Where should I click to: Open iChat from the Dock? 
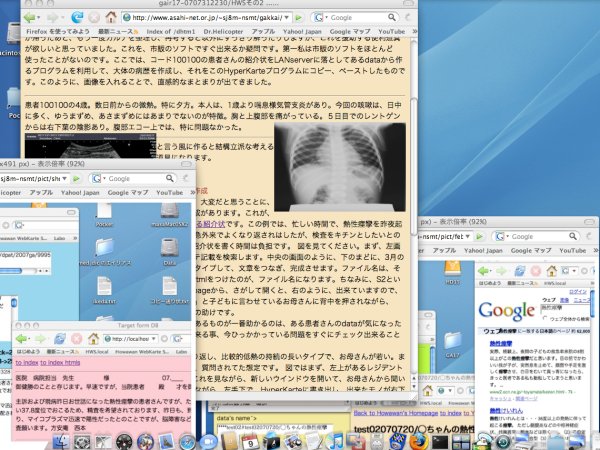click(x=209, y=442)
